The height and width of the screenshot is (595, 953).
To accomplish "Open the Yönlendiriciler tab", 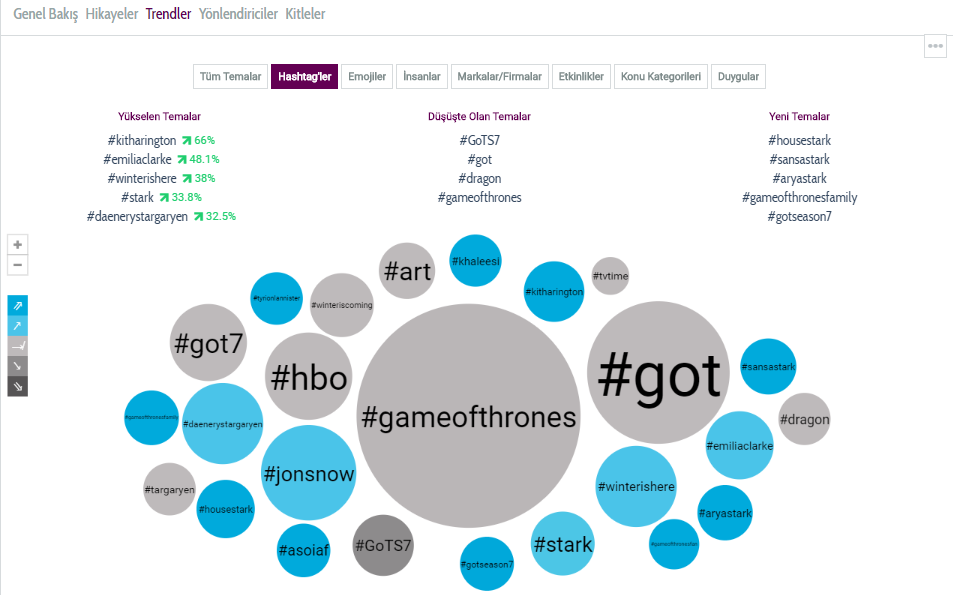I will [x=238, y=14].
